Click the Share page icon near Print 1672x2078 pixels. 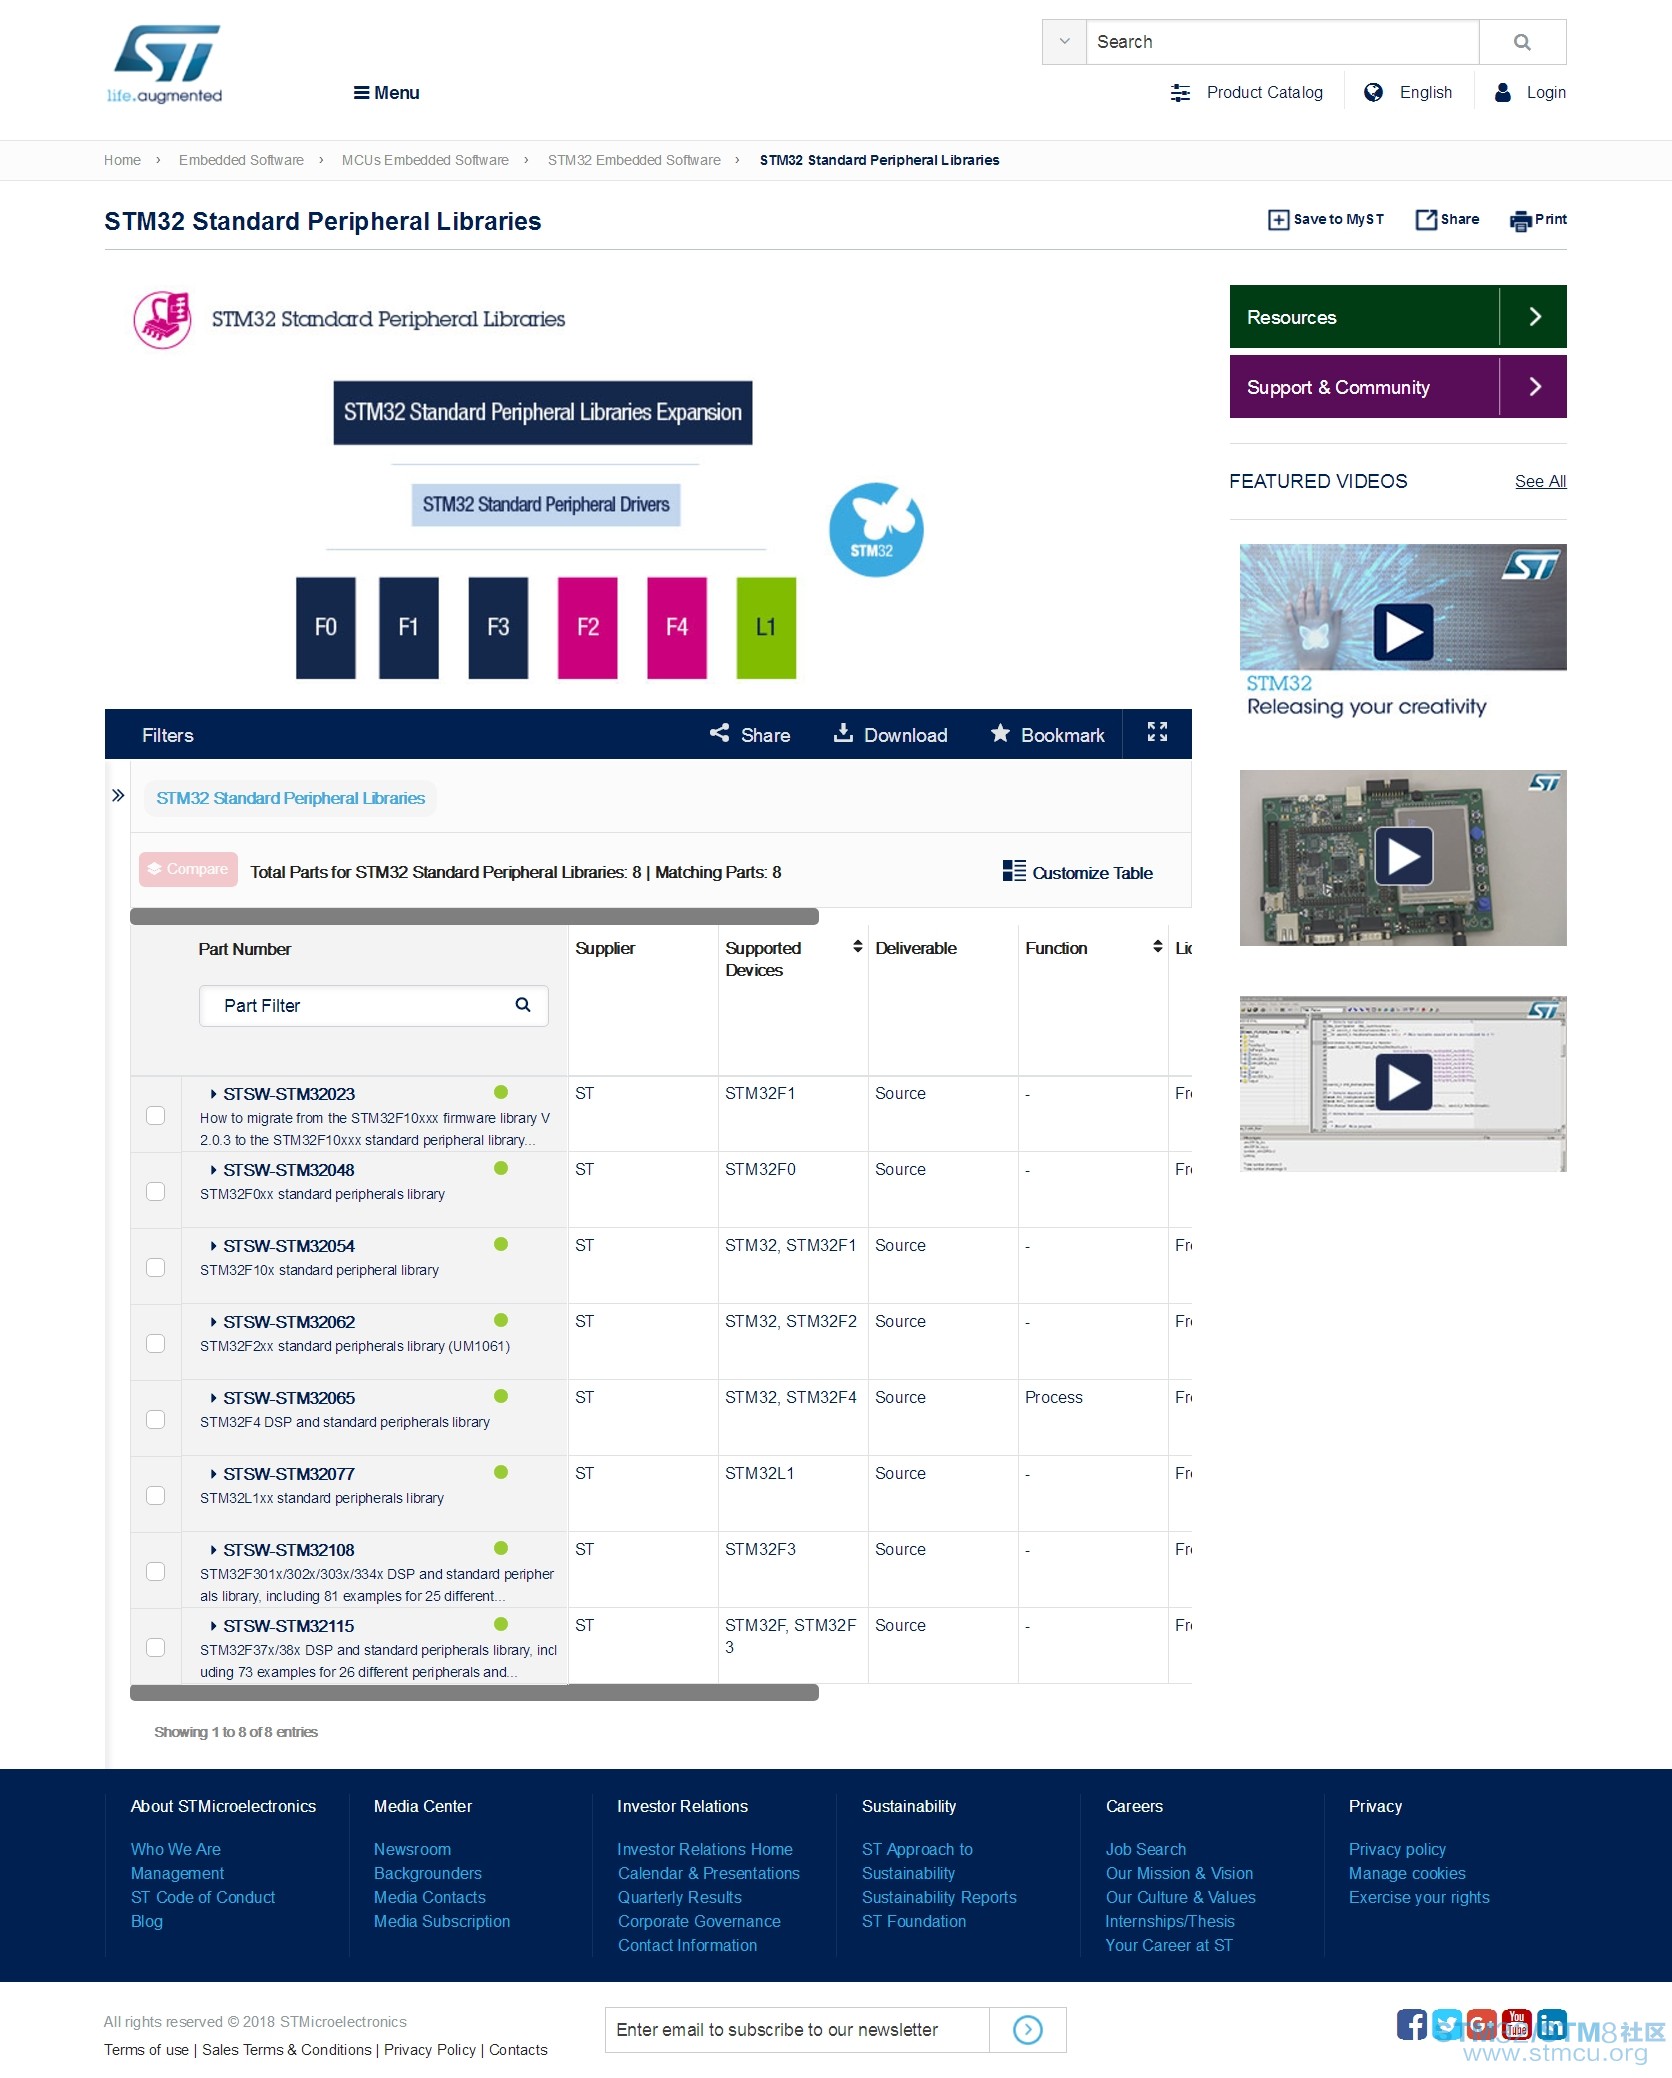1426,220
